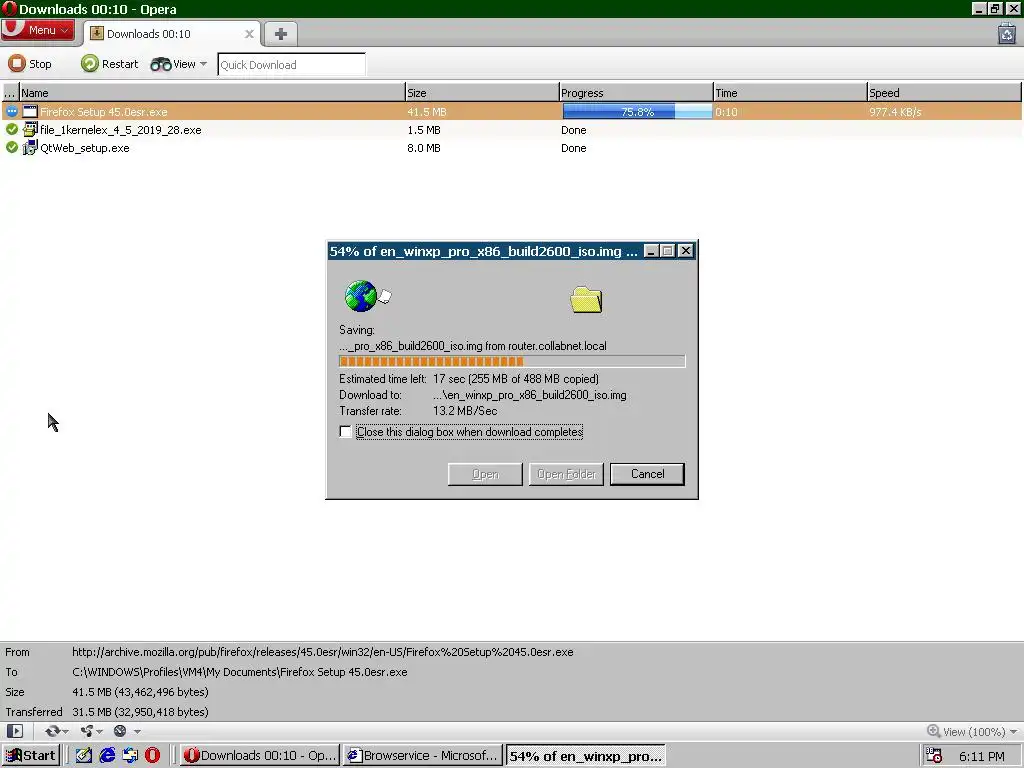Click the Open Folder button in dialog
This screenshot has height=768, width=1024.
(566, 474)
